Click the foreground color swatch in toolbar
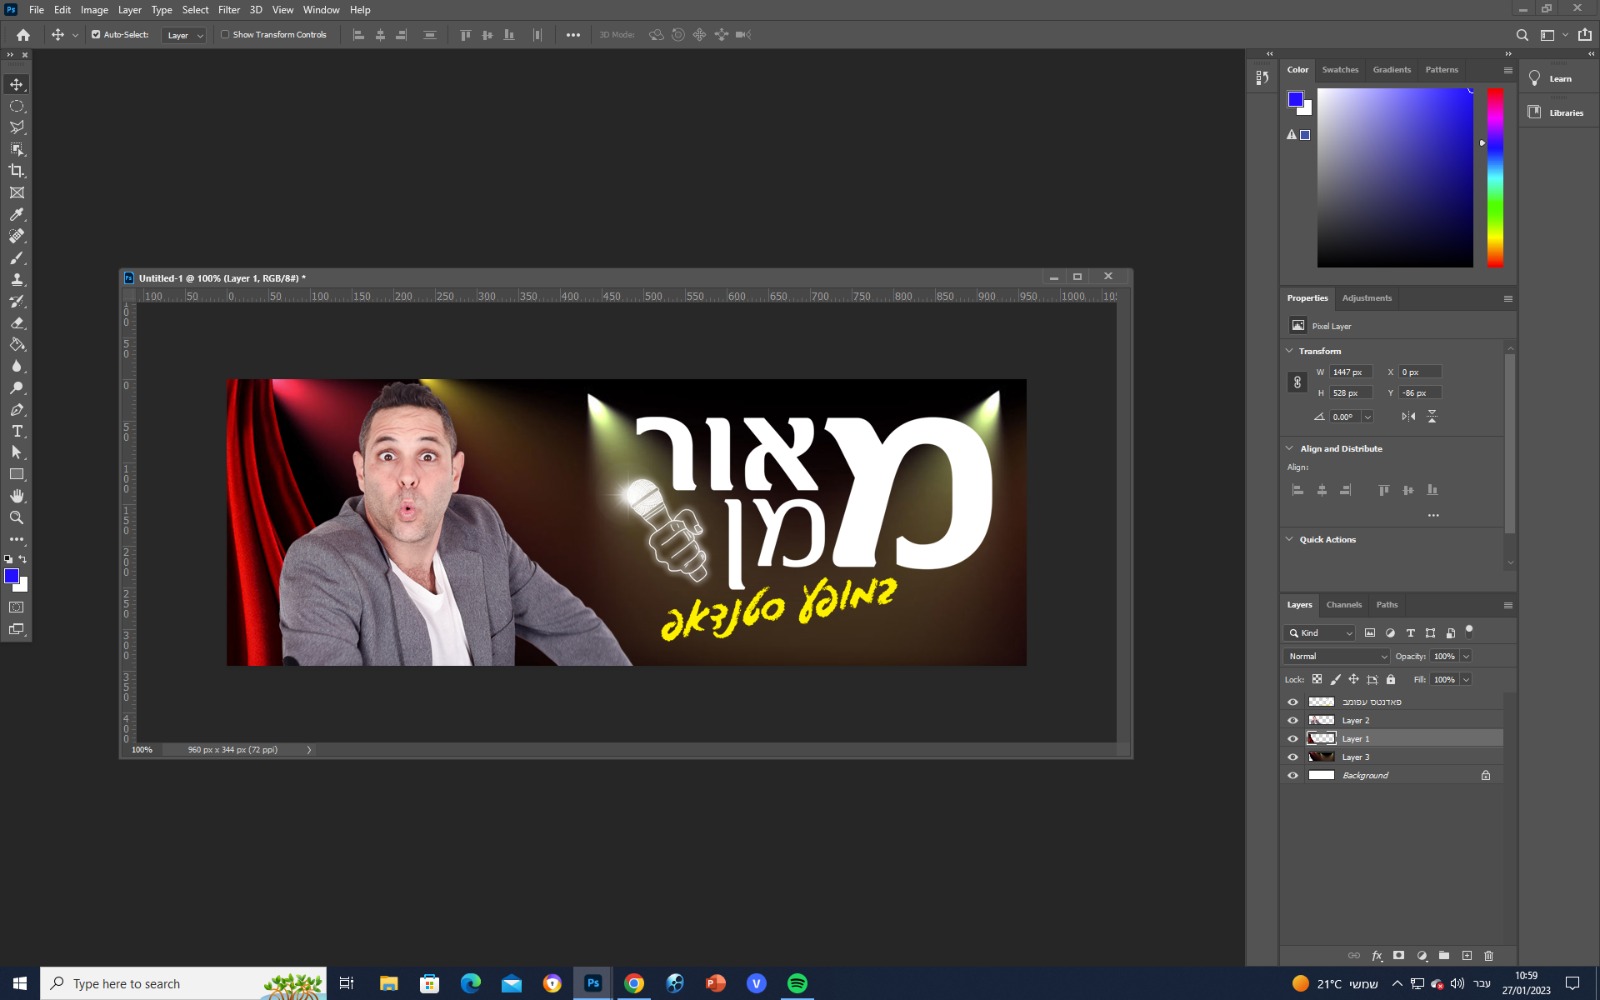Viewport: 1600px width, 1000px height. click(x=11, y=576)
